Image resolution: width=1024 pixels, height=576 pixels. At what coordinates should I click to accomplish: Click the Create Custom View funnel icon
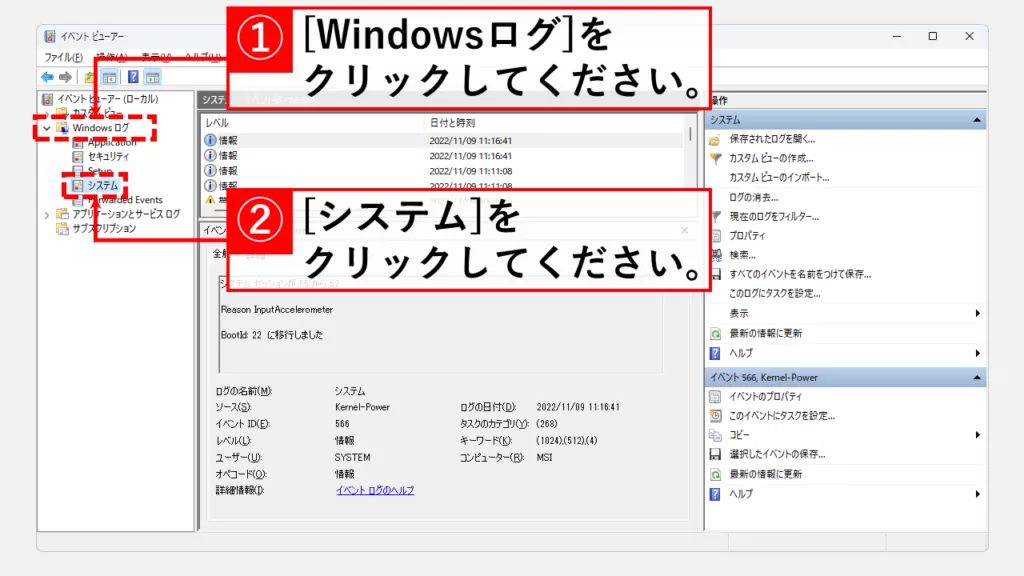715,158
